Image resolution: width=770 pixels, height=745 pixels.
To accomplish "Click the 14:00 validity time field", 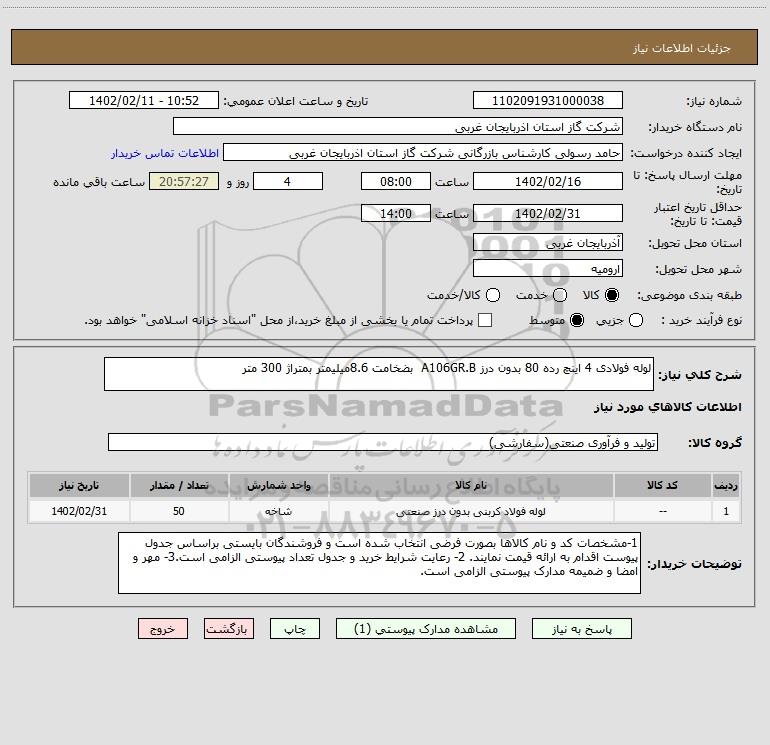I will [396, 213].
